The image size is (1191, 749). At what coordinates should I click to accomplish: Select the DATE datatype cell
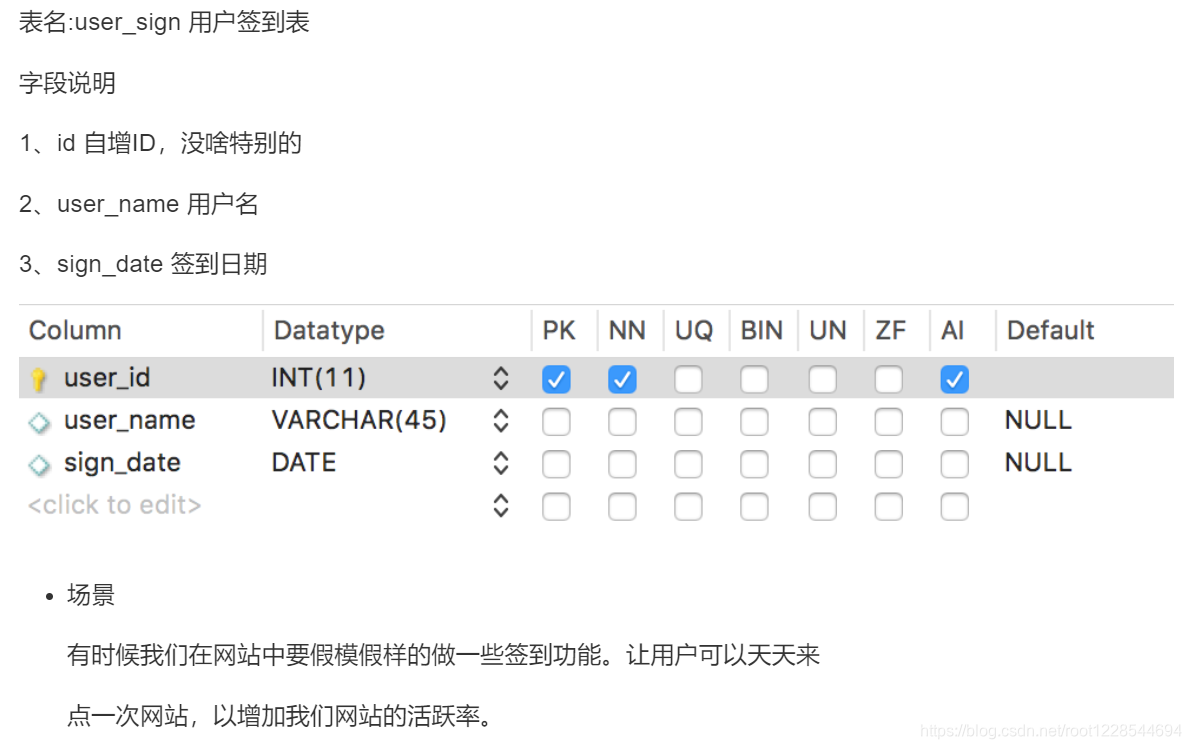pyautogui.click(x=304, y=463)
